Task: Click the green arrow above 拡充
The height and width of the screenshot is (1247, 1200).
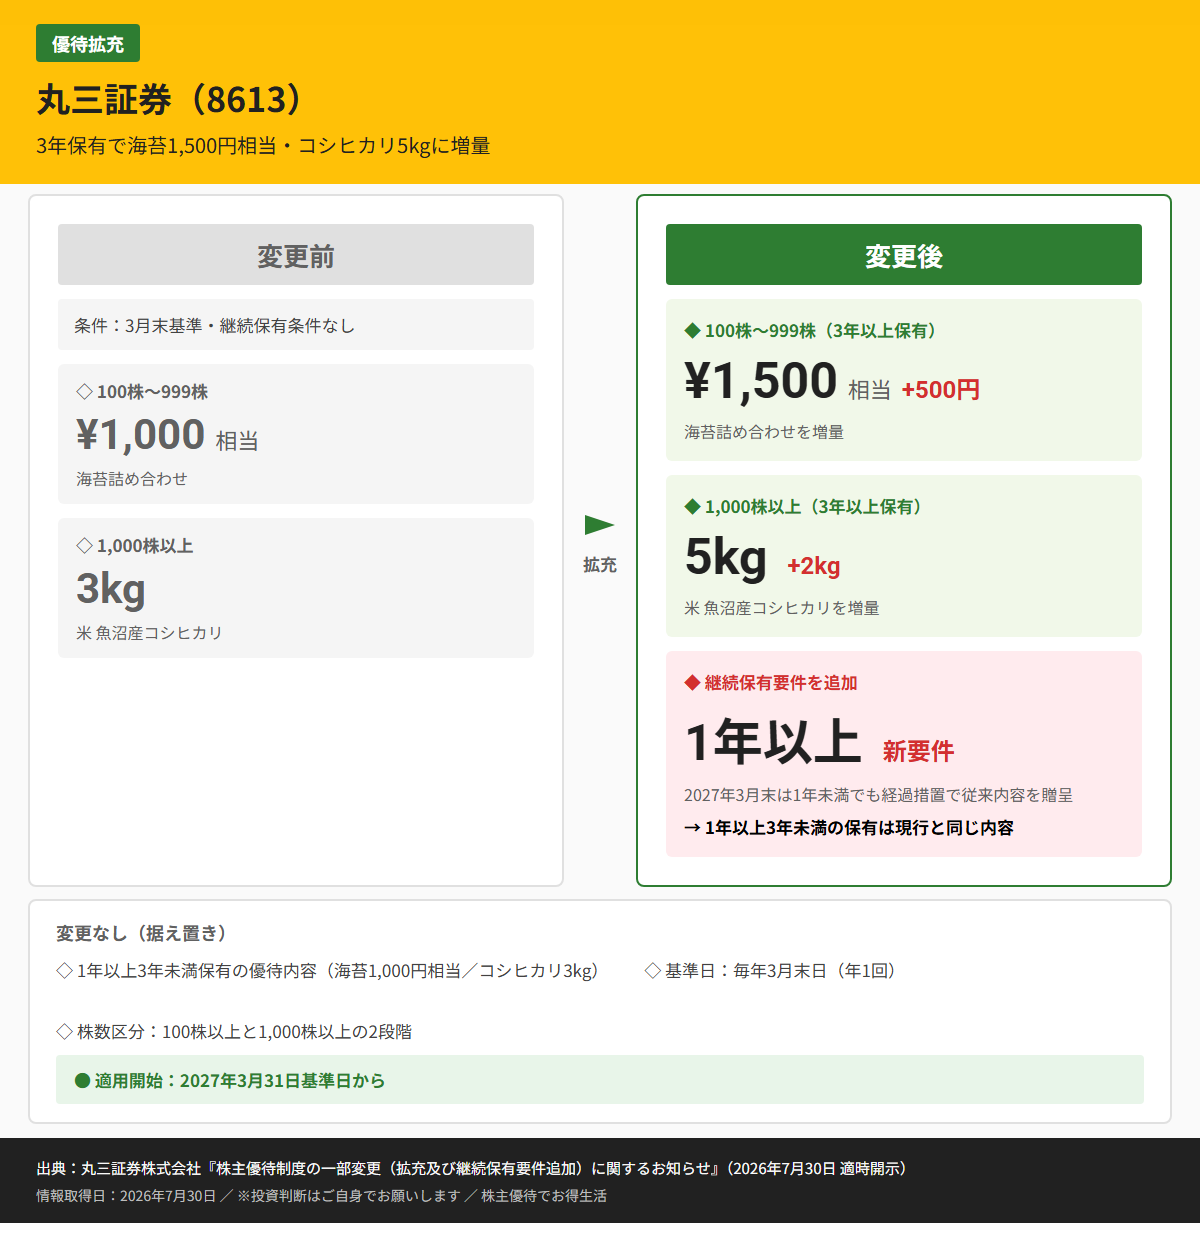Action: coord(599,525)
